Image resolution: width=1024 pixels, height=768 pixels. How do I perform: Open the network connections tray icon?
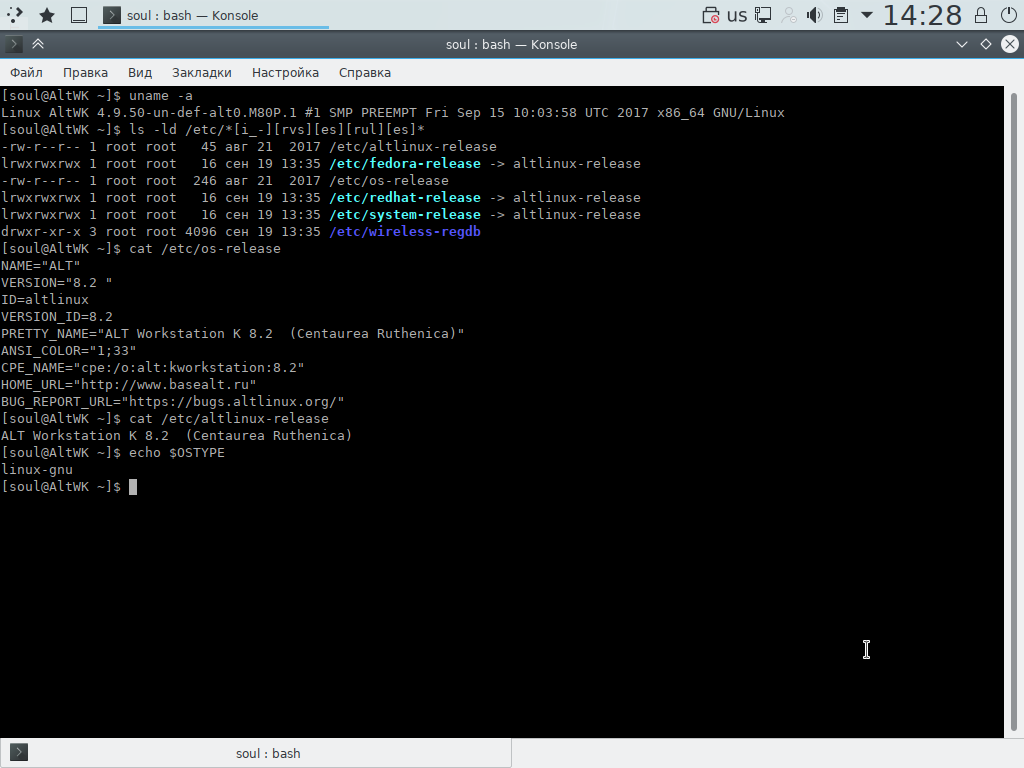[763, 15]
